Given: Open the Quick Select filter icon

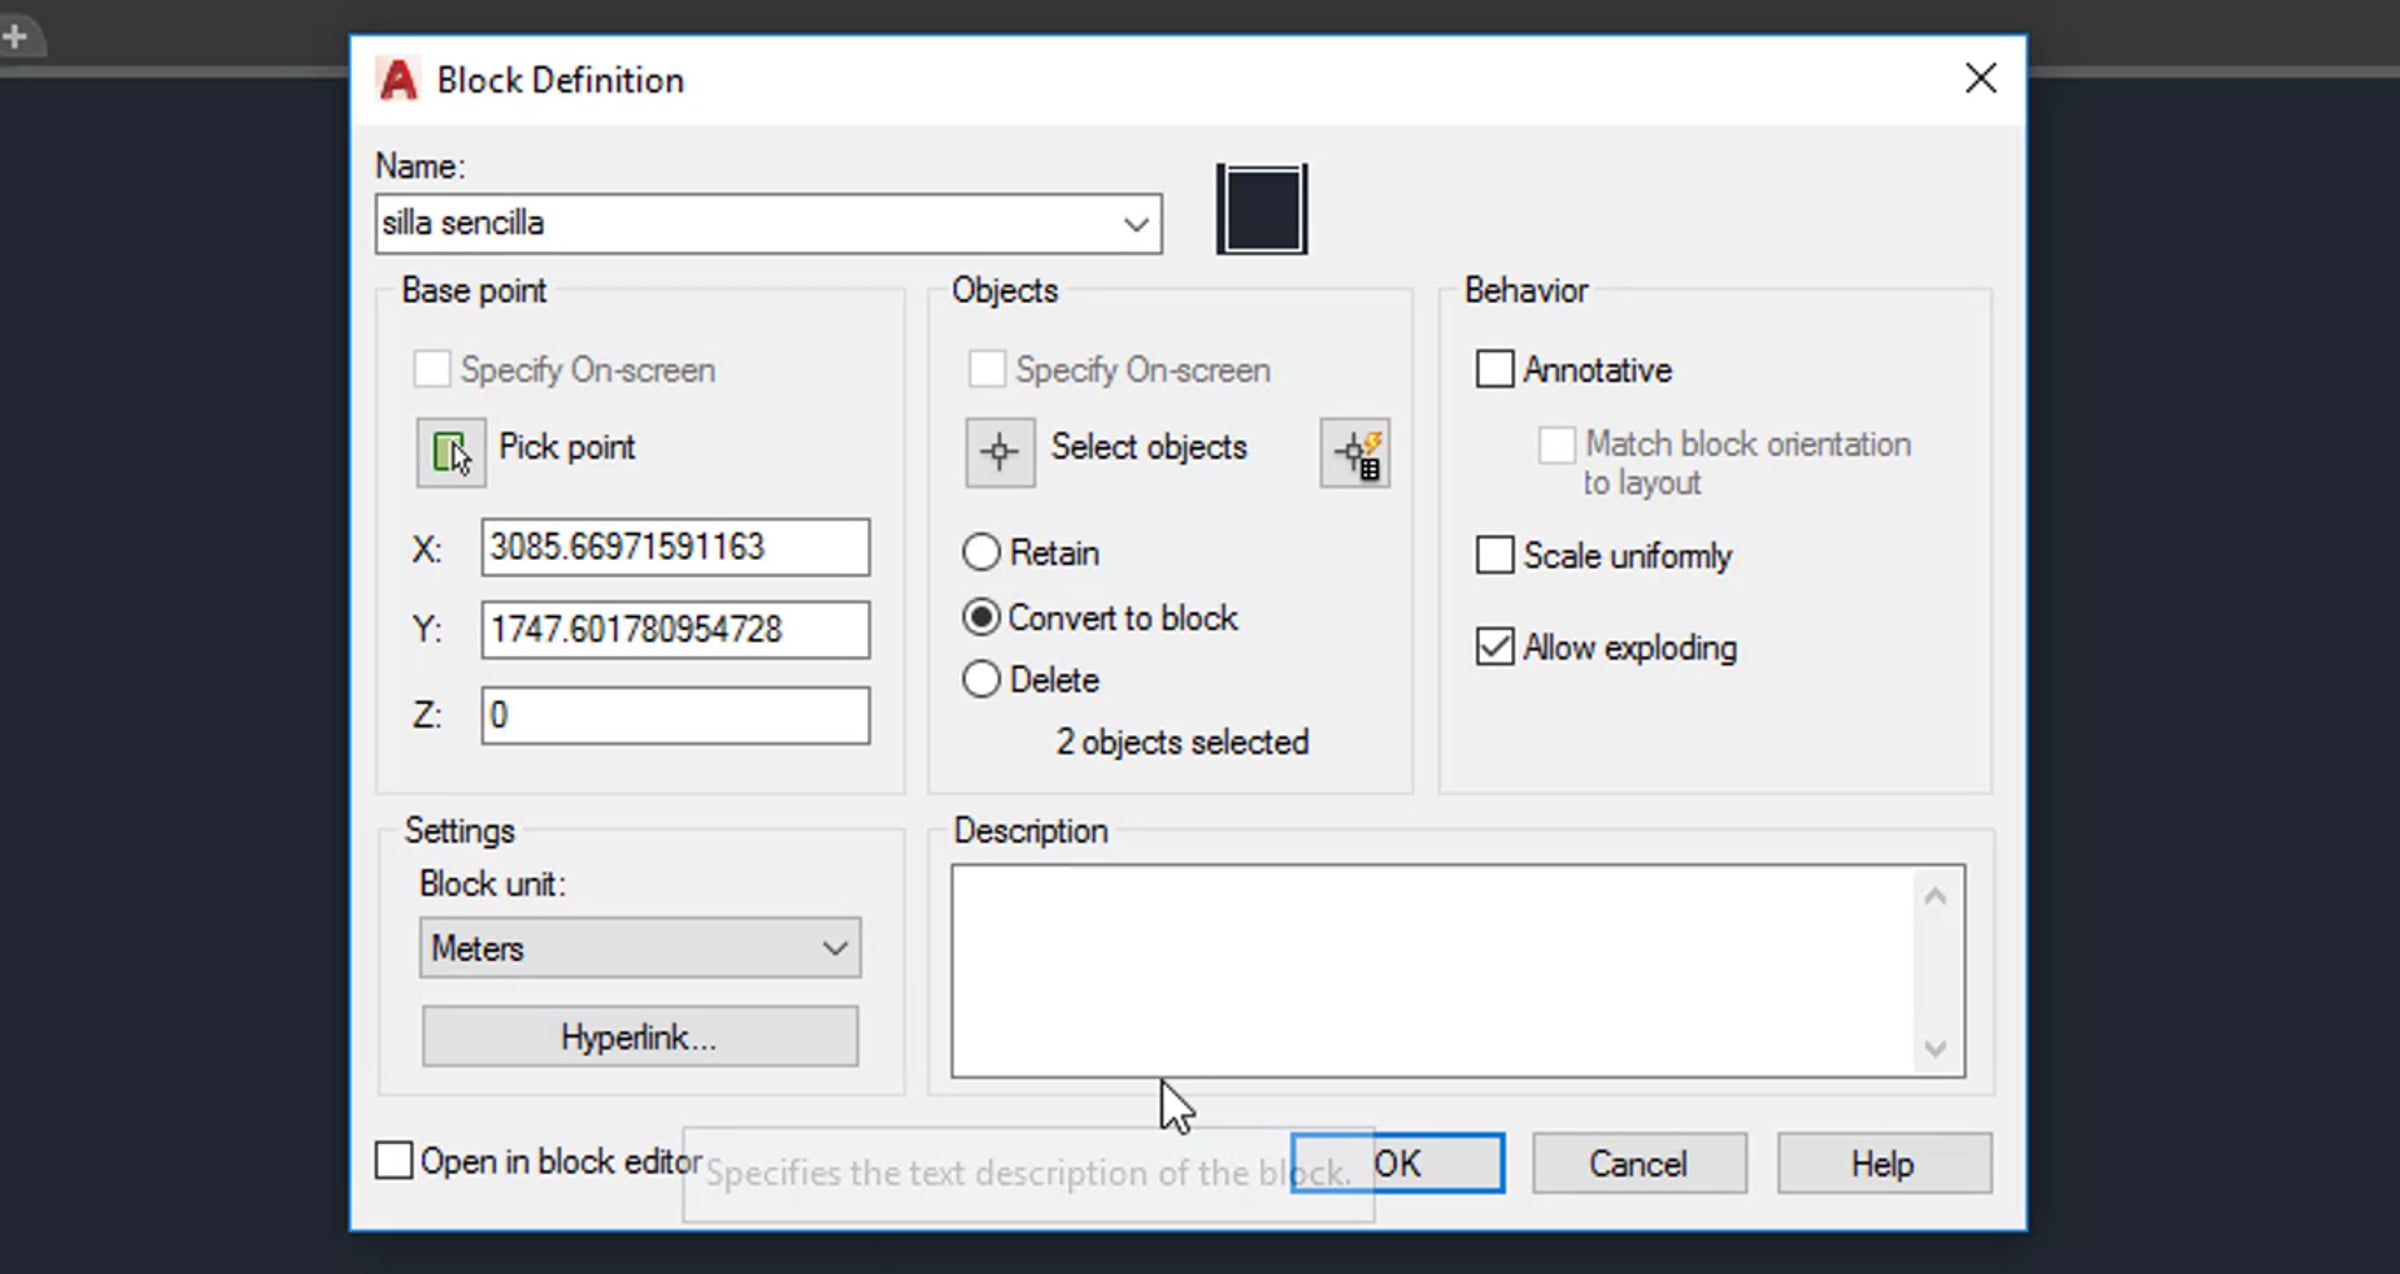Looking at the screenshot, I should click(1355, 453).
